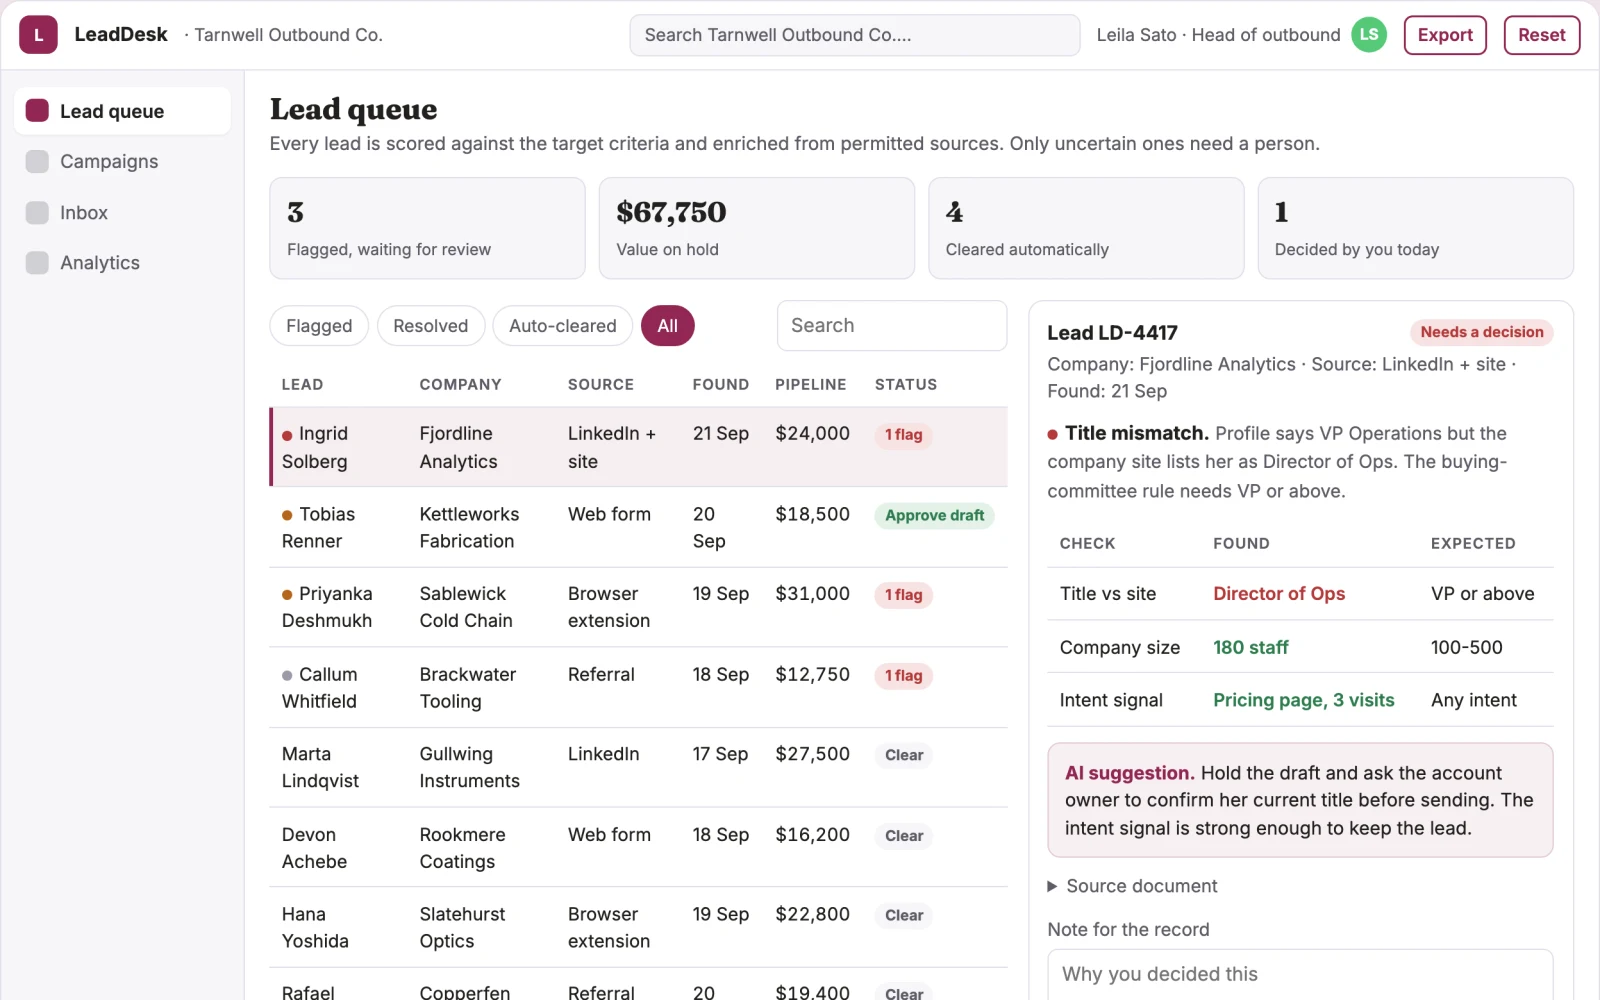1600x1000 pixels.
Task: Open the Marta Lindqvist lead
Action: pos(638,768)
